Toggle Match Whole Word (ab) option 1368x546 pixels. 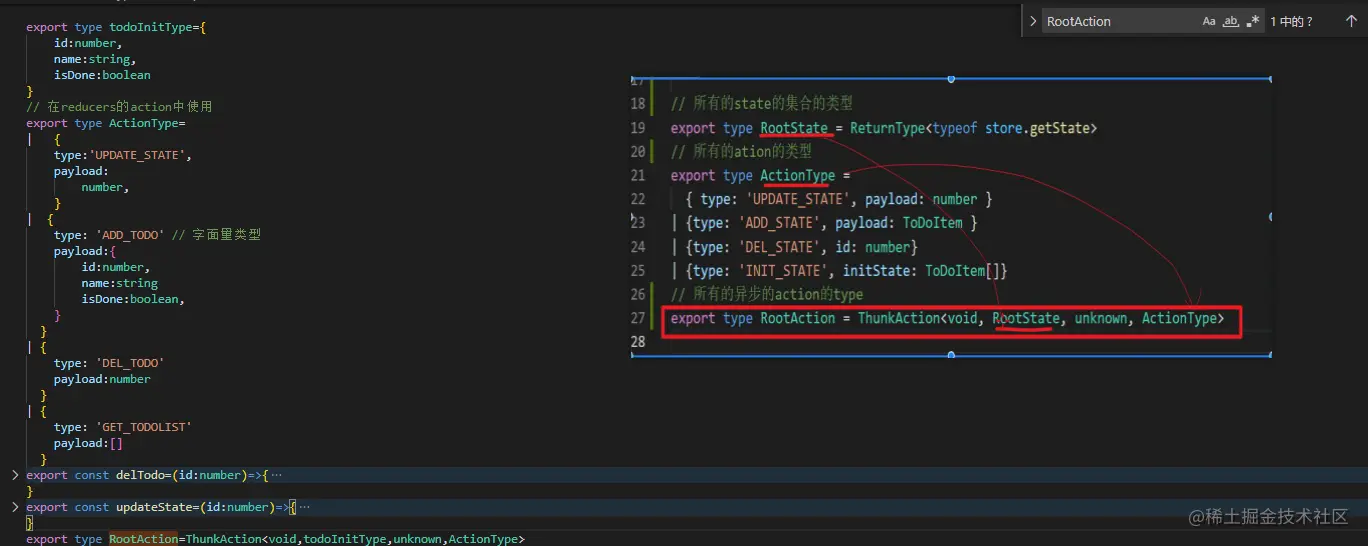[1231, 21]
